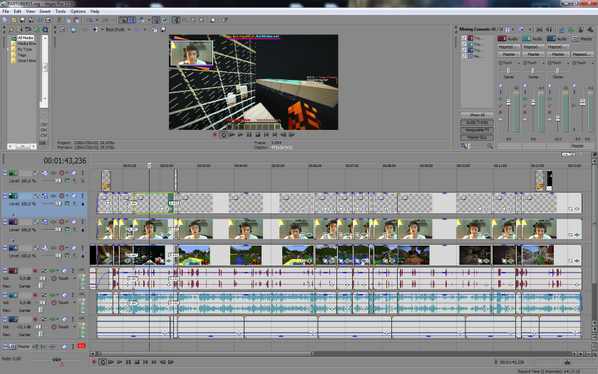598x374 pixels.
Task: Click pan slider on mixer channel 1
Action: 508,71
